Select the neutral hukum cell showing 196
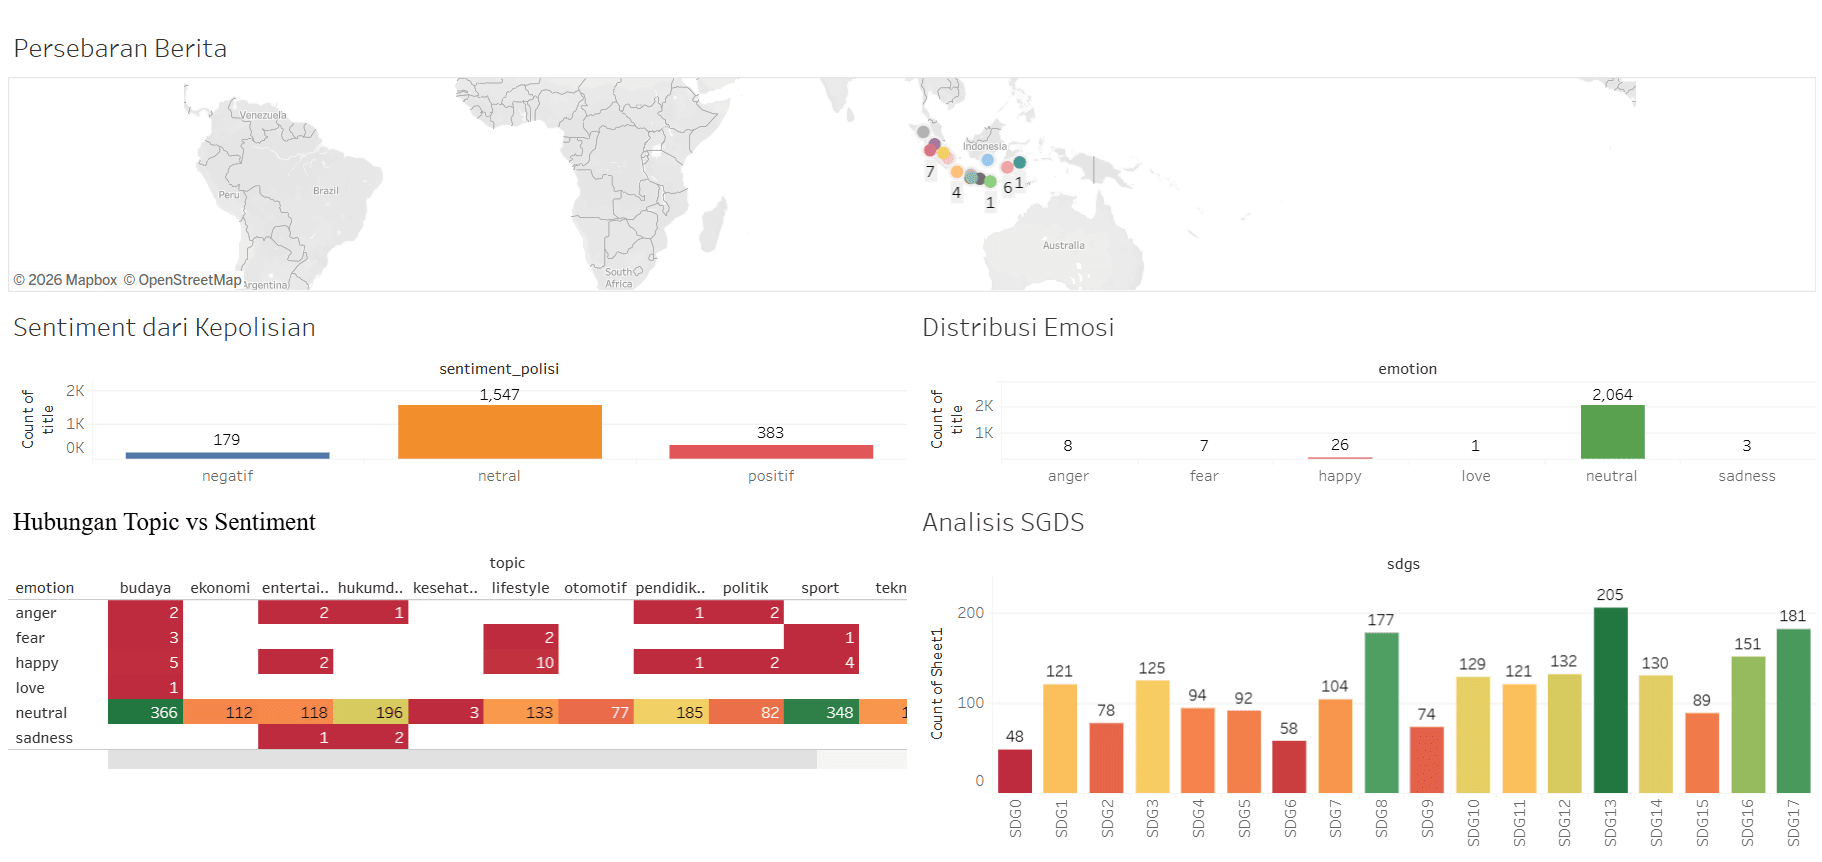This screenshot has width=1822, height=862. click(370, 712)
